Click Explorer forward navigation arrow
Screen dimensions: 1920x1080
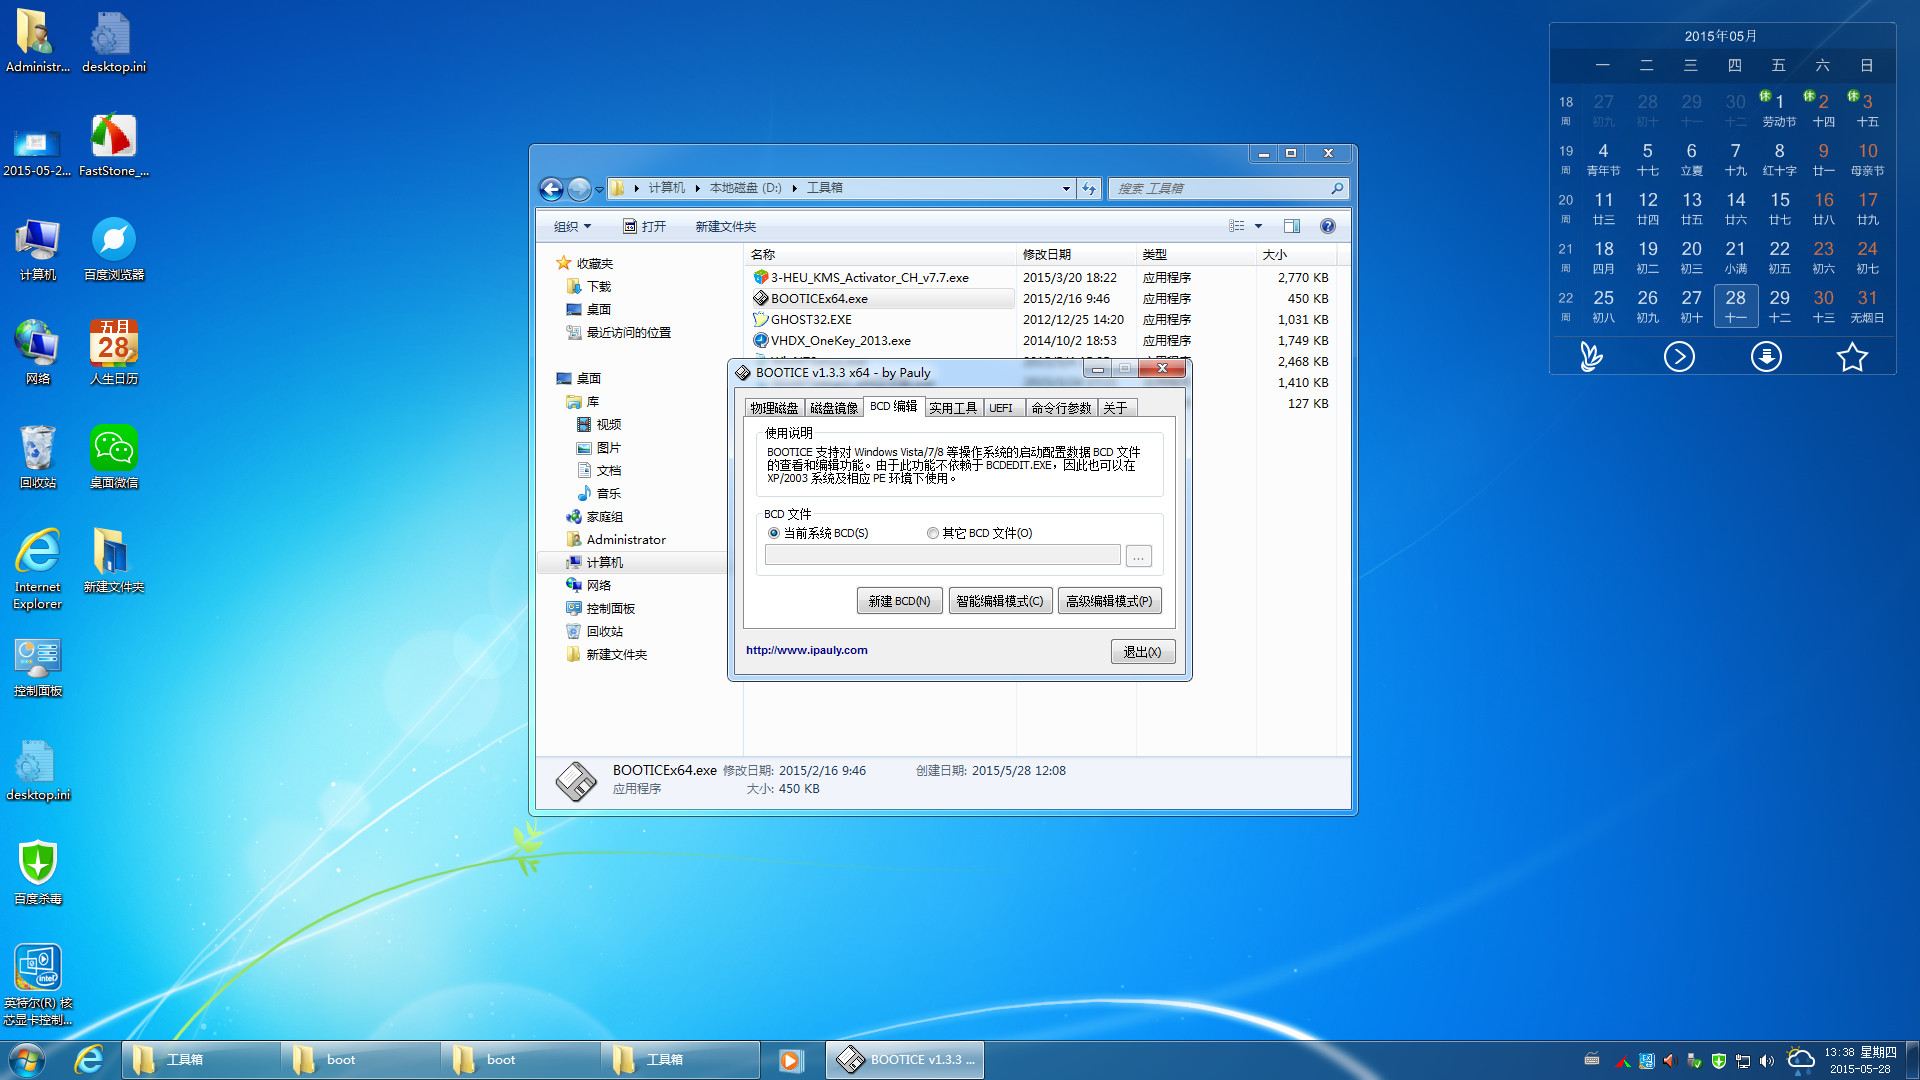point(579,188)
